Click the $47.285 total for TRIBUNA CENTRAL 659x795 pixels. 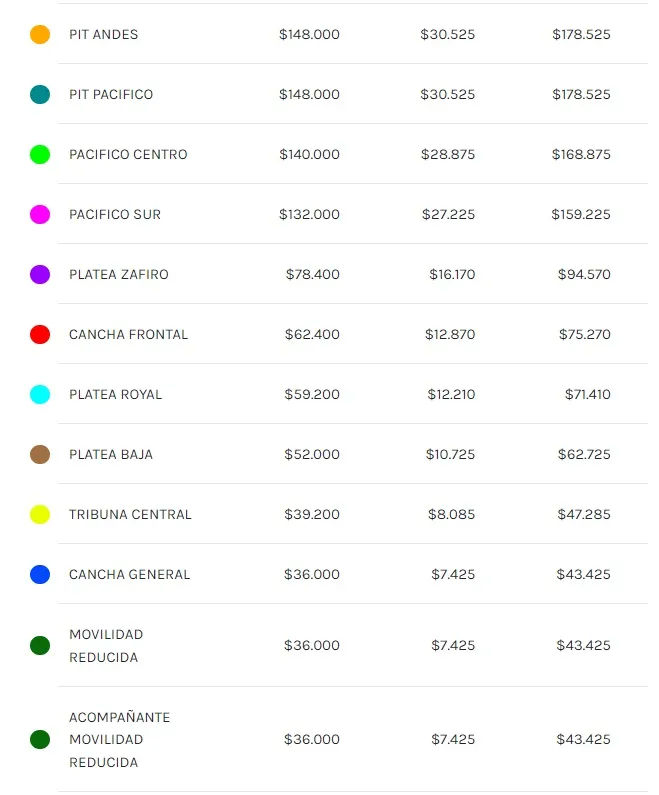[x=584, y=515]
